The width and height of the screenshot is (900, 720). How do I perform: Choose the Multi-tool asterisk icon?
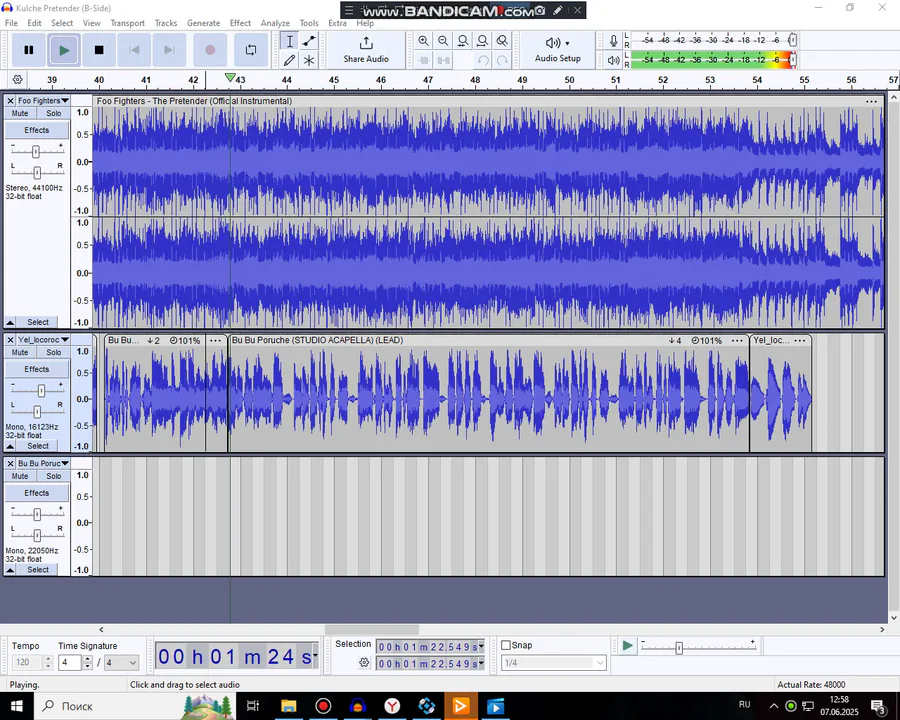[309, 60]
